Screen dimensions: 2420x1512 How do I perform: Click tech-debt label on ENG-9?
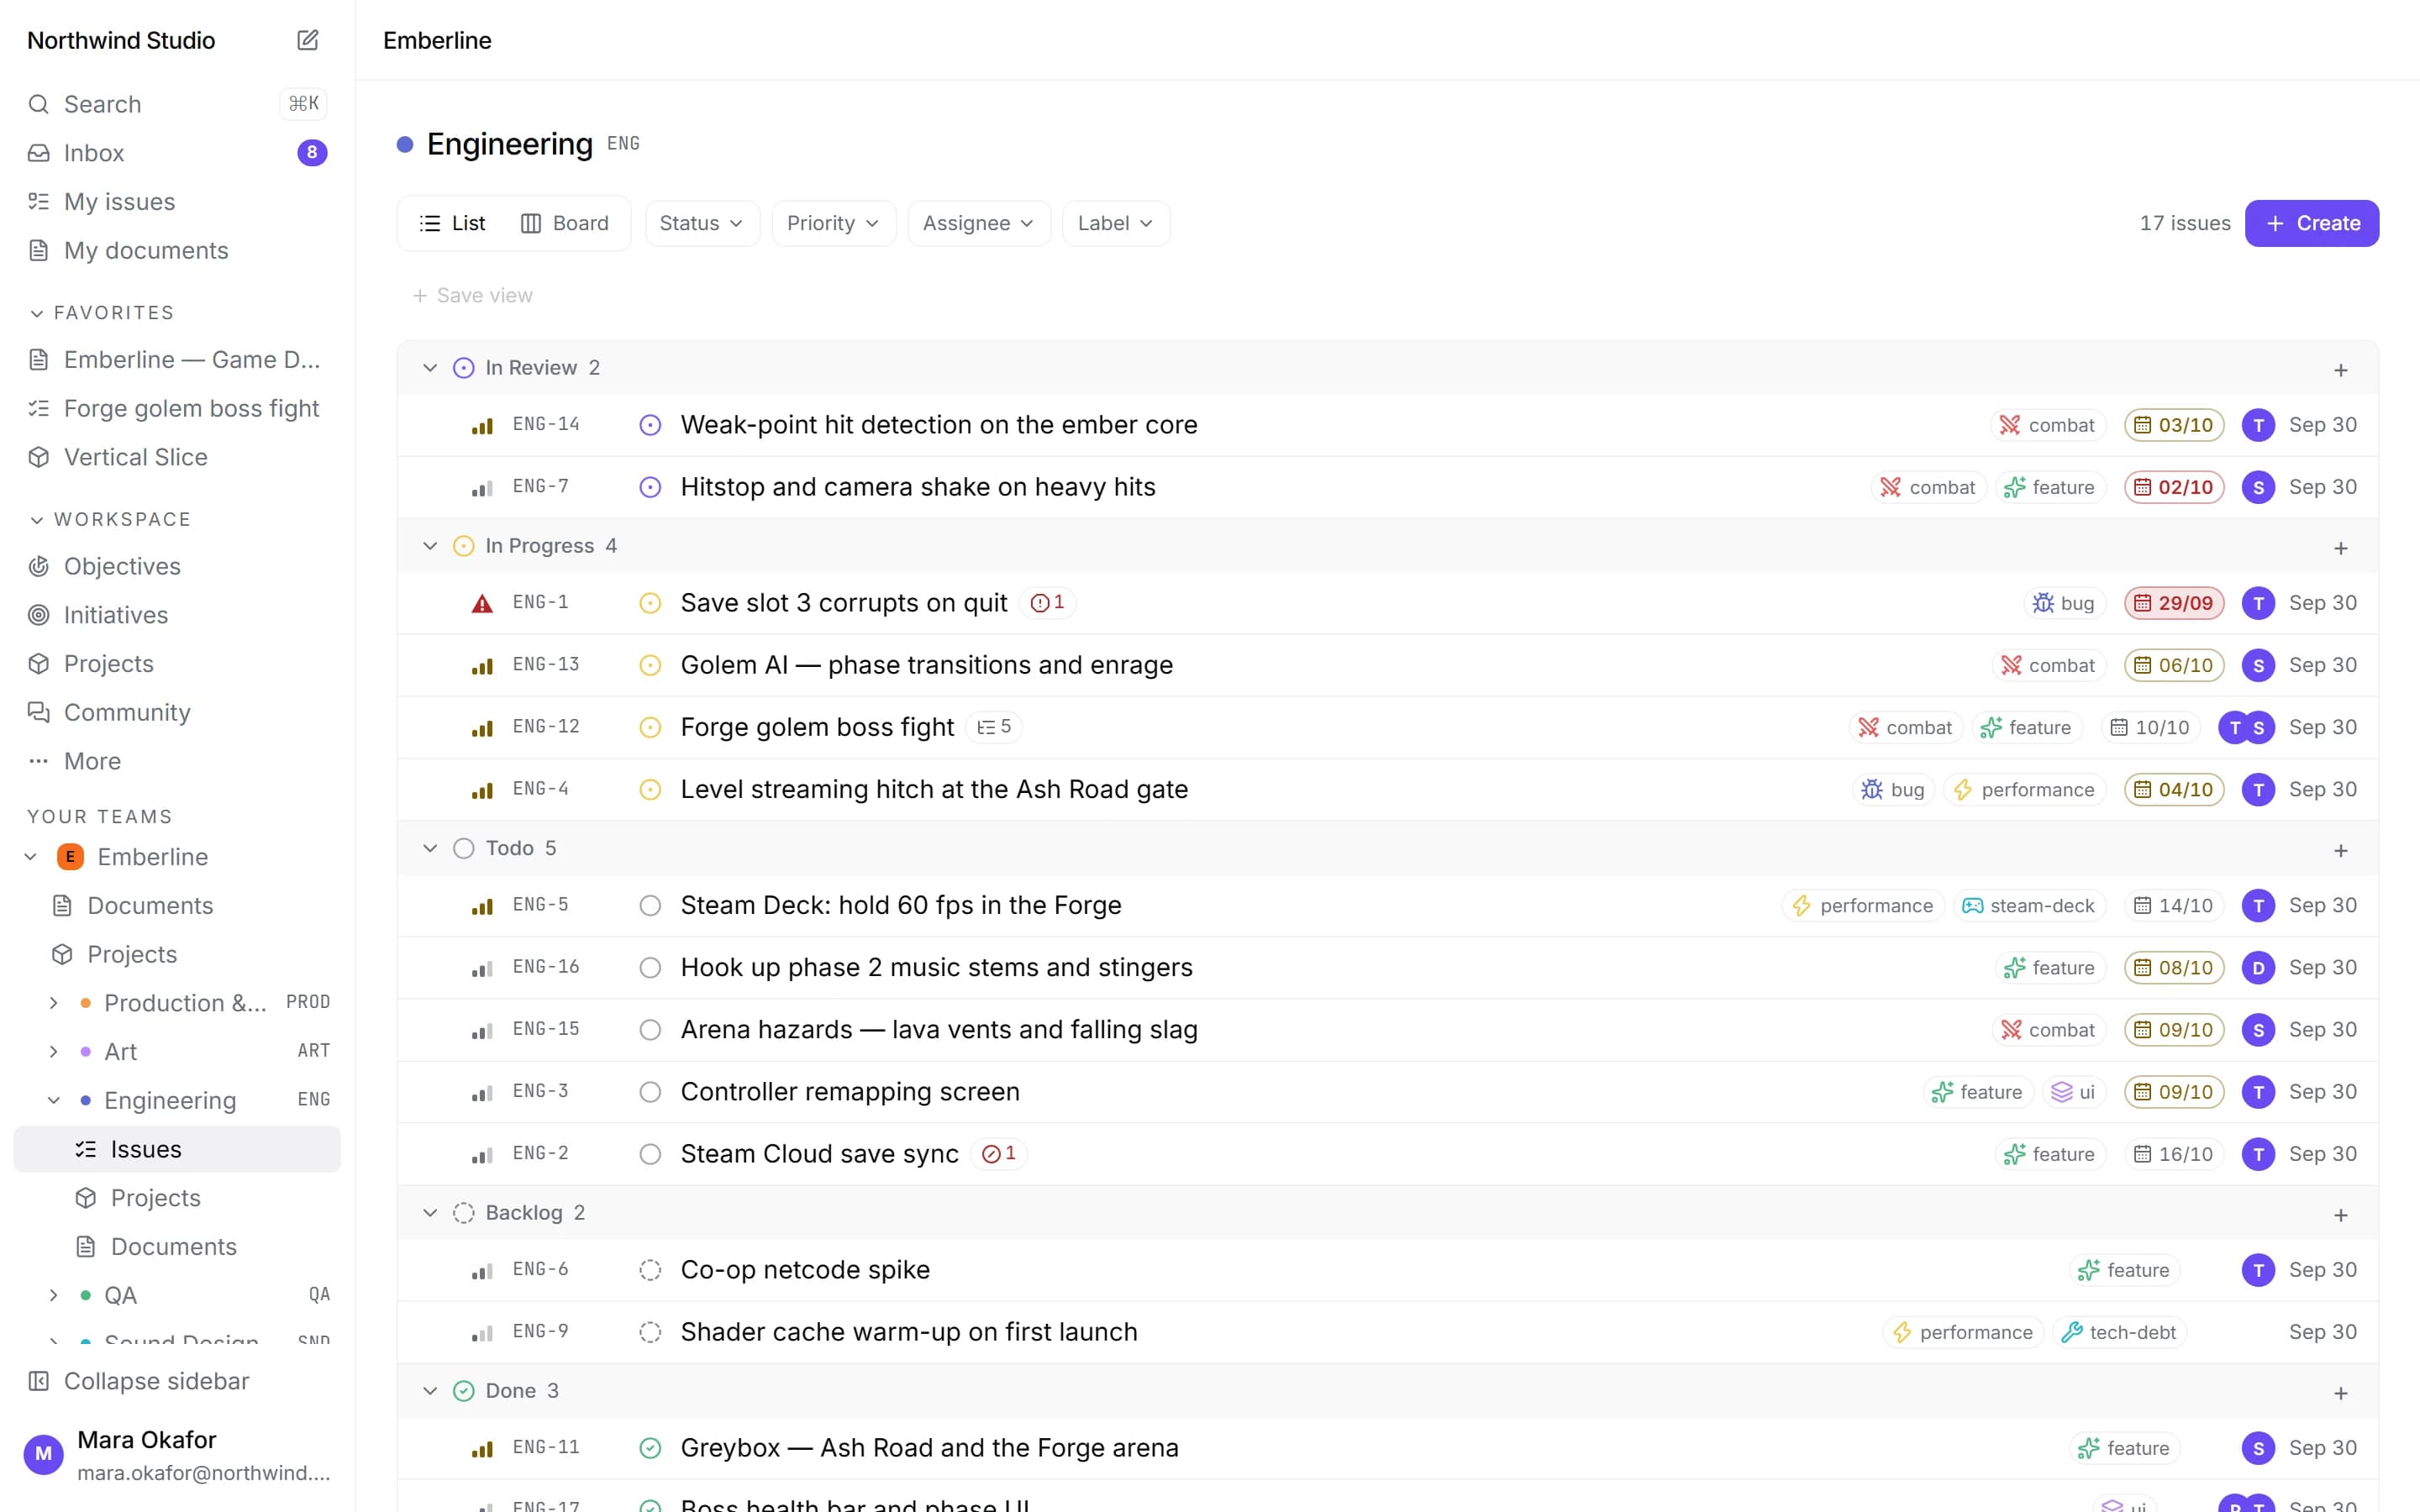click(x=2119, y=1332)
